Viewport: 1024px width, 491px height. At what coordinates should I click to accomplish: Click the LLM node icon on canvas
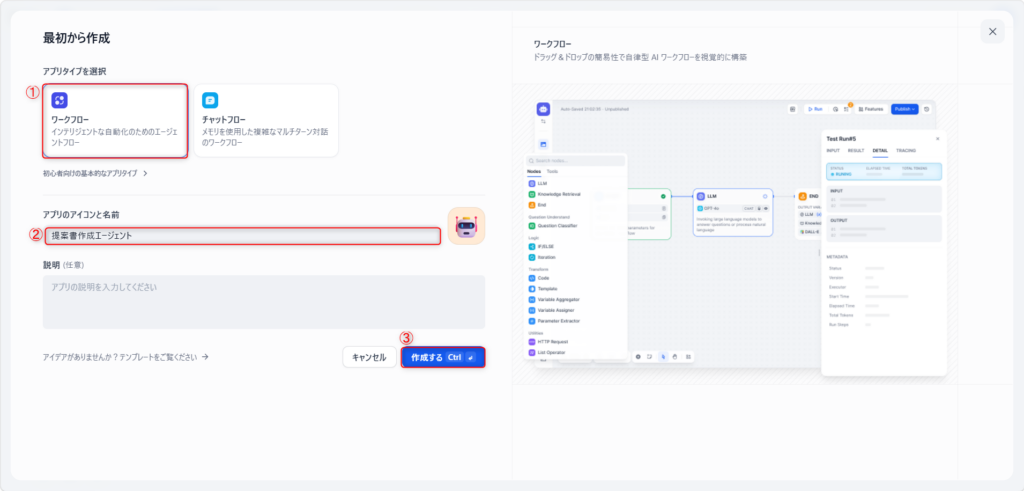(x=701, y=197)
